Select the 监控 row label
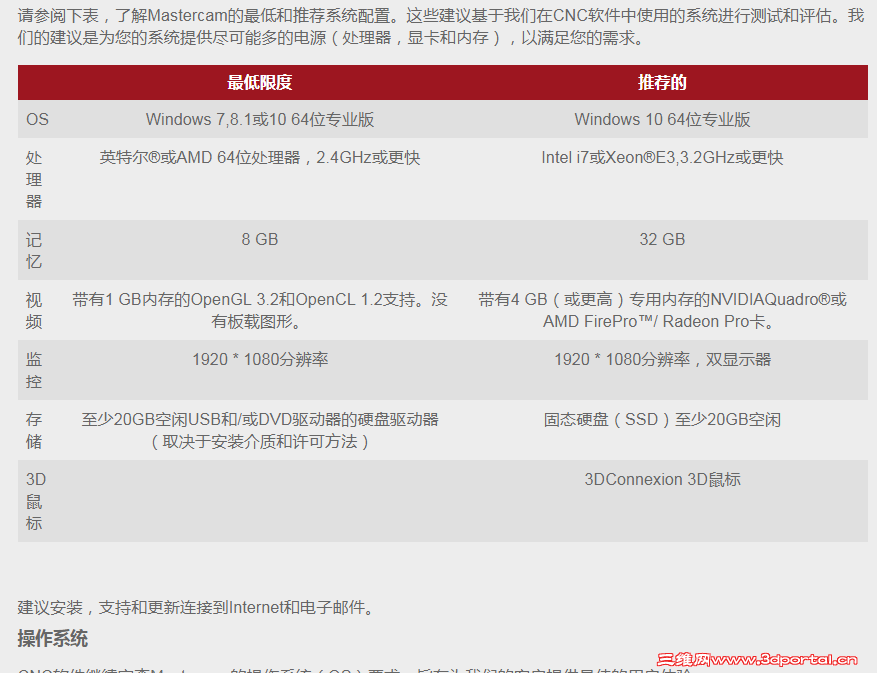877x673 pixels. 34,370
